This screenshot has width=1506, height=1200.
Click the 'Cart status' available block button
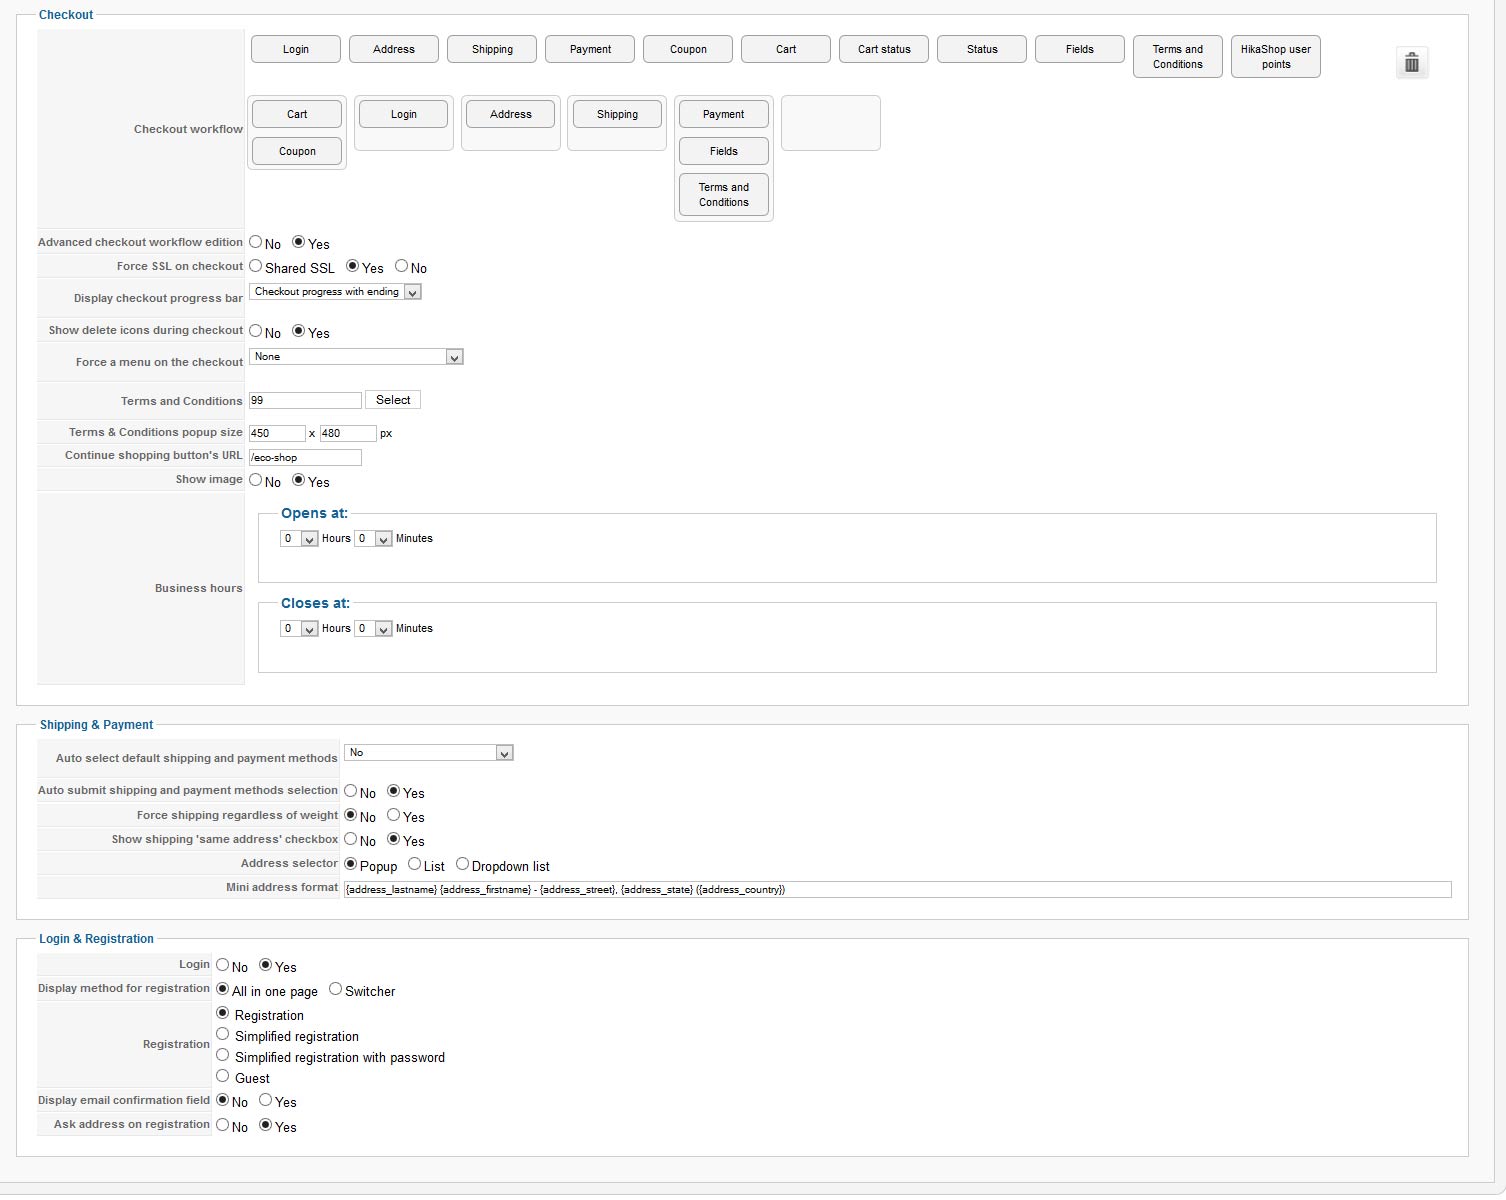[x=884, y=49]
